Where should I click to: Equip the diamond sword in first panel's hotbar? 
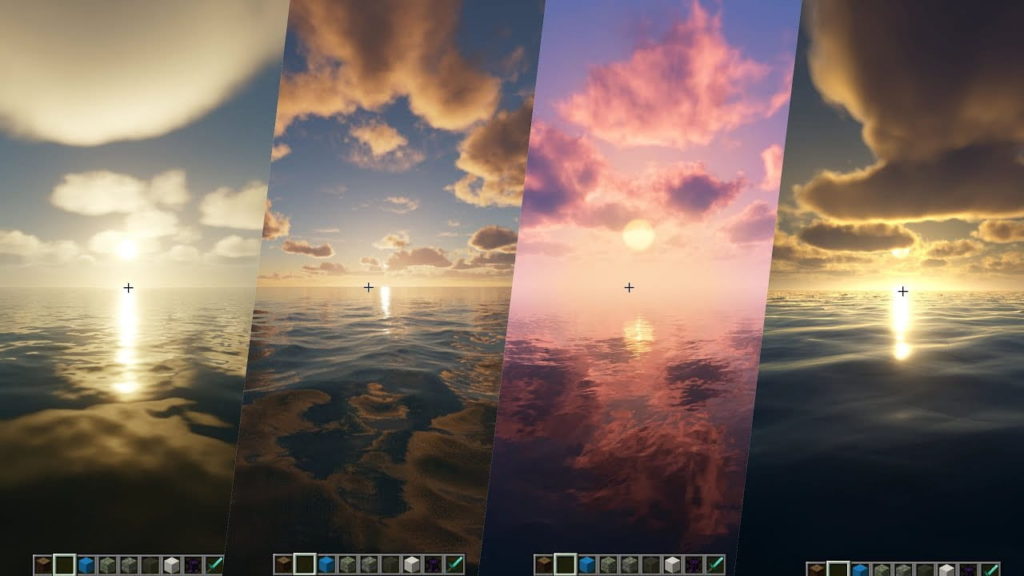(x=214, y=565)
